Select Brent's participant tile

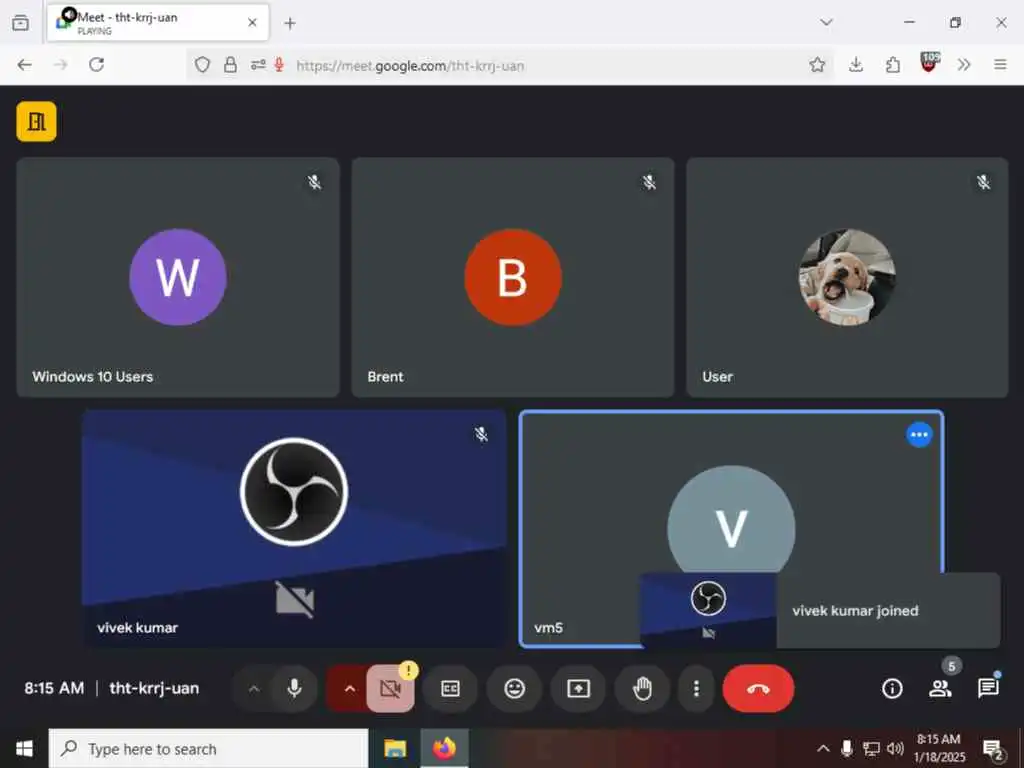tap(513, 277)
